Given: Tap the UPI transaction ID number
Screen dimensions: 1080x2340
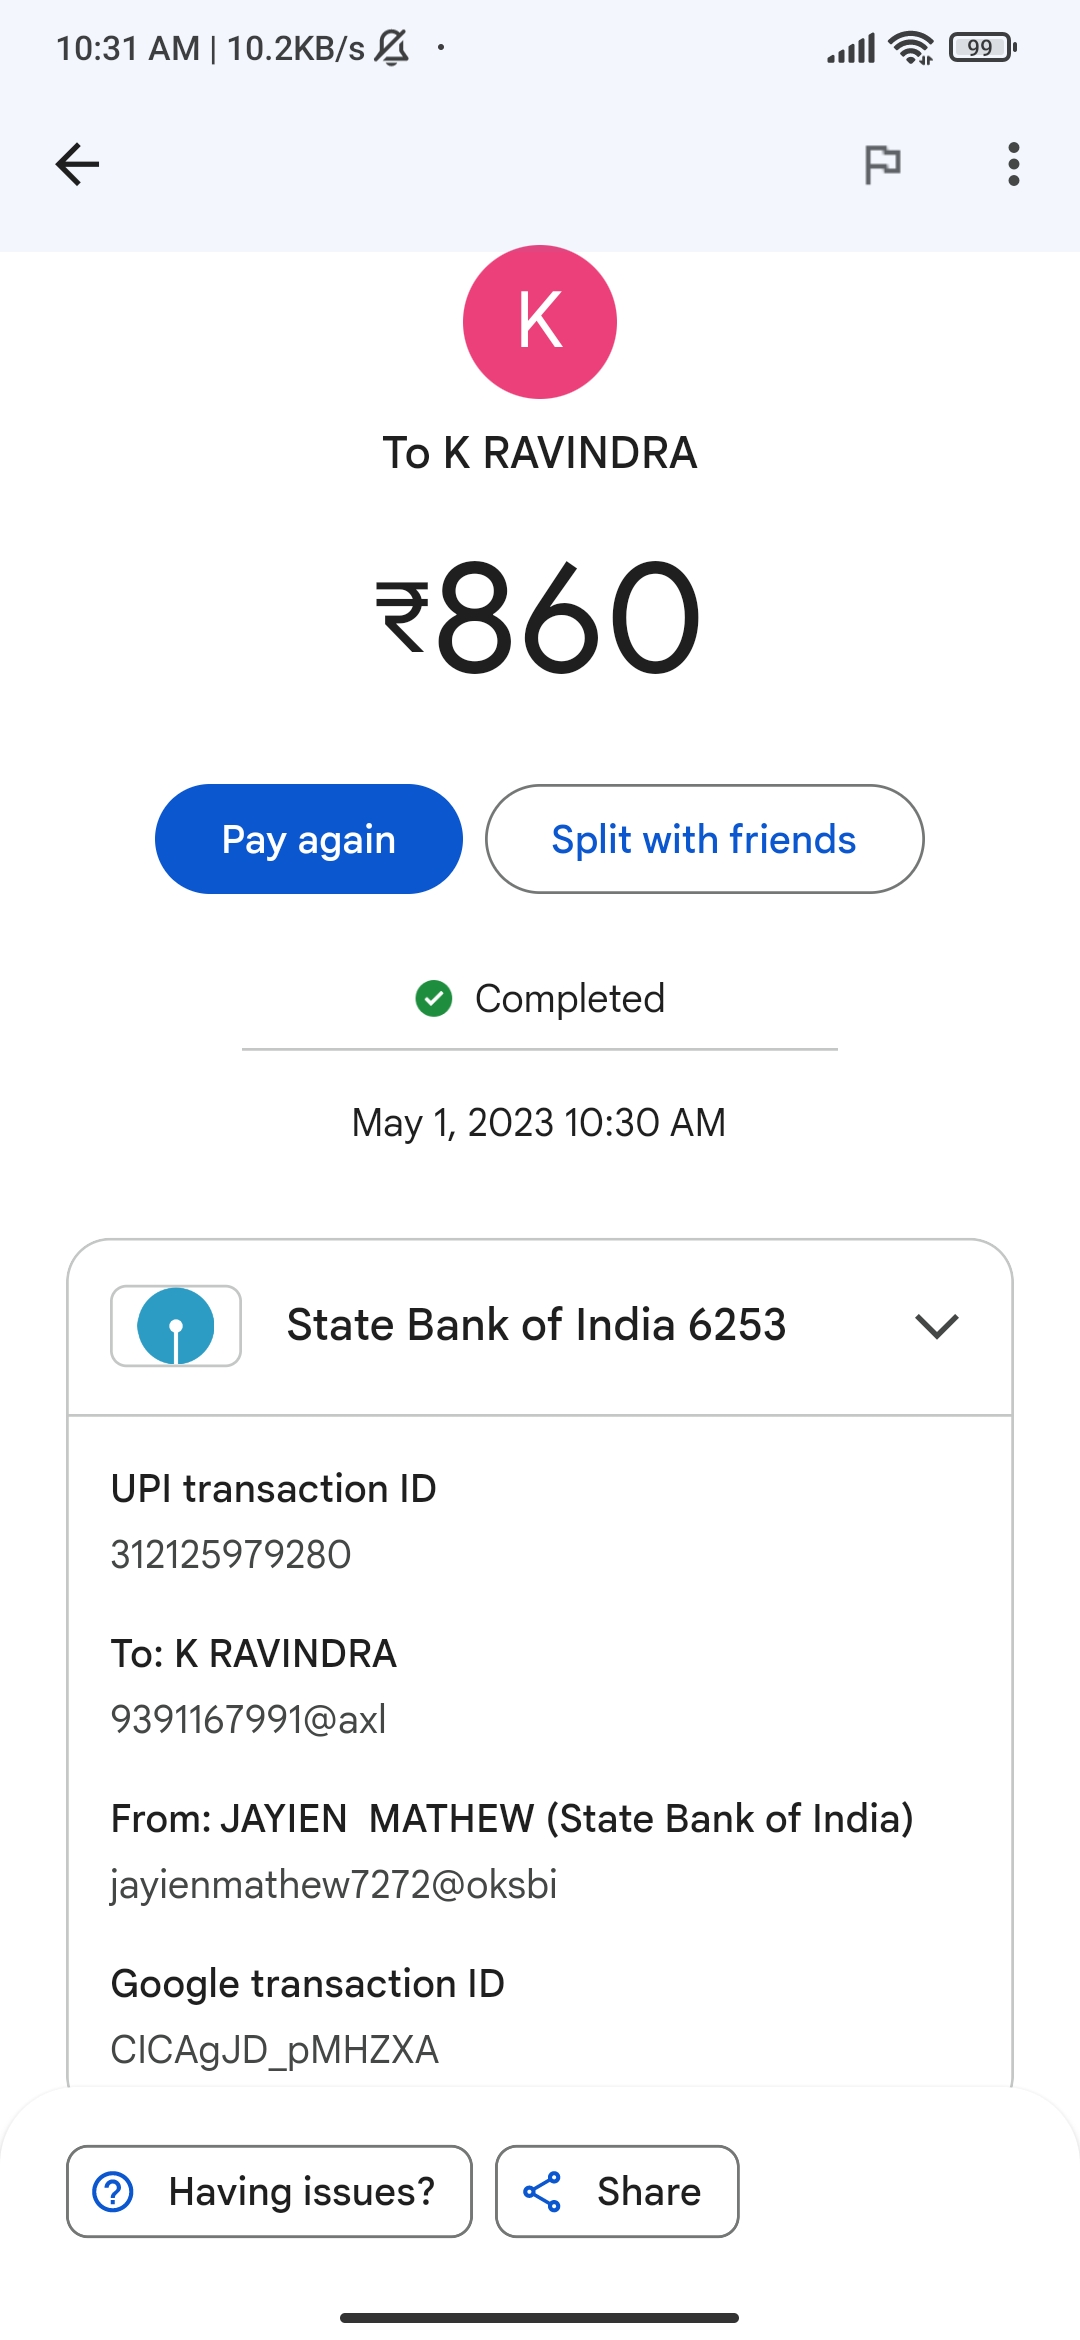Looking at the screenshot, I should [x=231, y=1555].
